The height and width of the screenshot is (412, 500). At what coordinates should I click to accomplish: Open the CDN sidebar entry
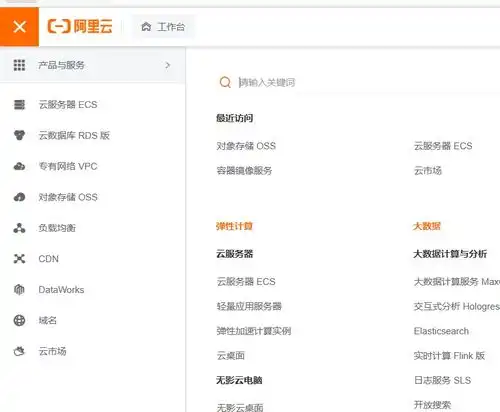pyautogui.click(x=49, y=259)
